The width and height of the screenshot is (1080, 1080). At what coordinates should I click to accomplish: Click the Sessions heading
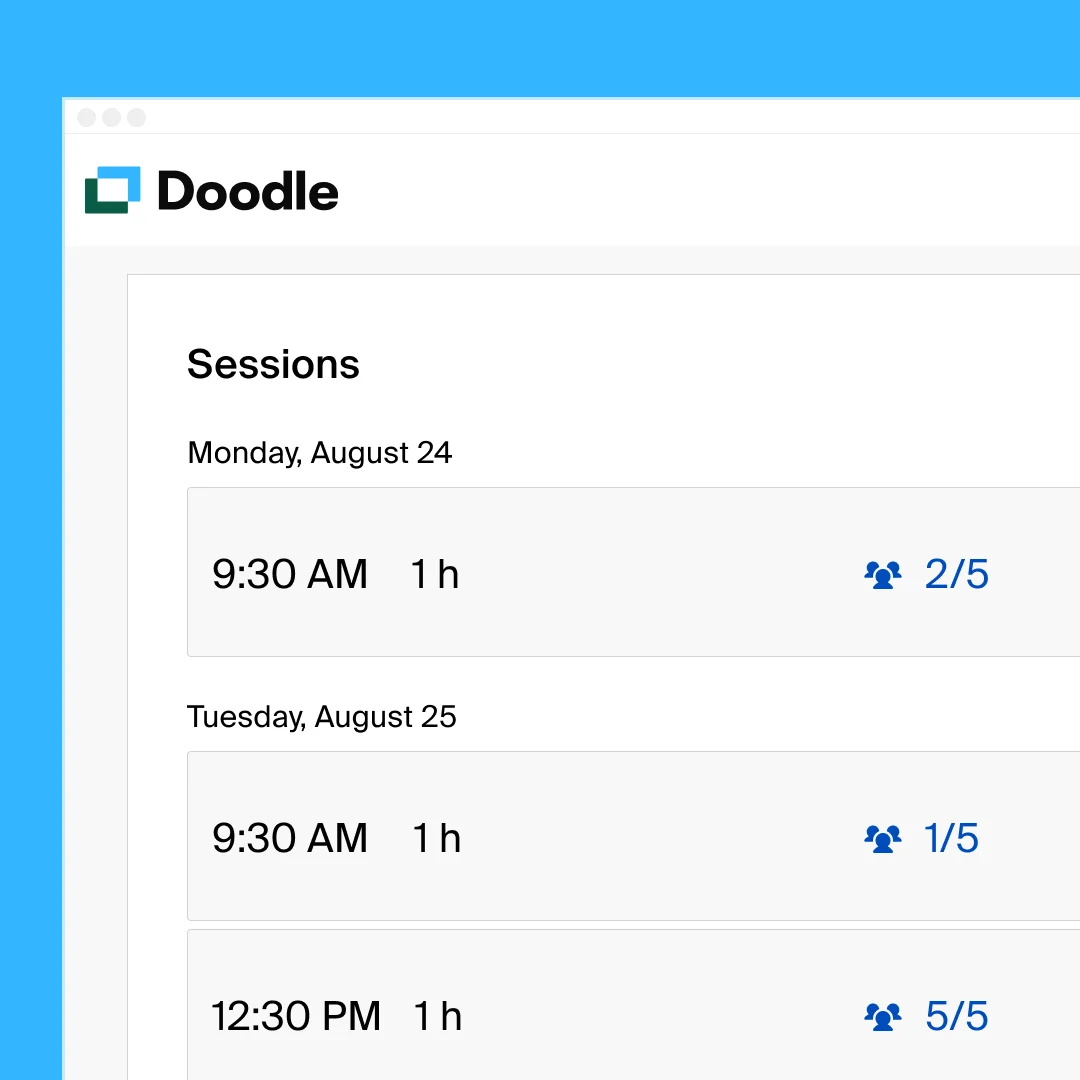click(x=273, y=364)
